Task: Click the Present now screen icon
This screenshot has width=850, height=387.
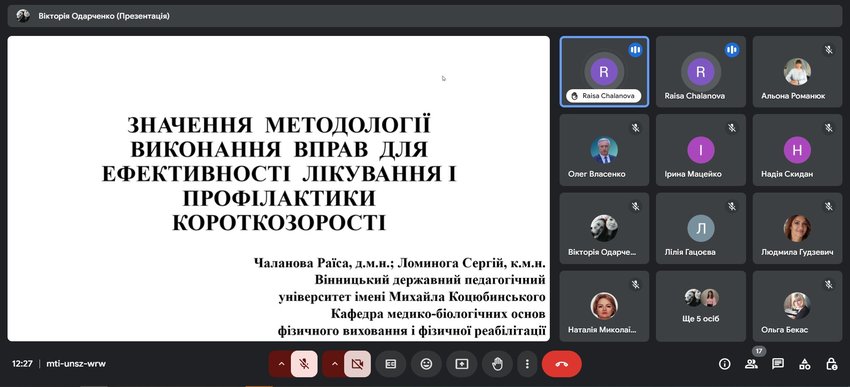Action: coord(461,364)
